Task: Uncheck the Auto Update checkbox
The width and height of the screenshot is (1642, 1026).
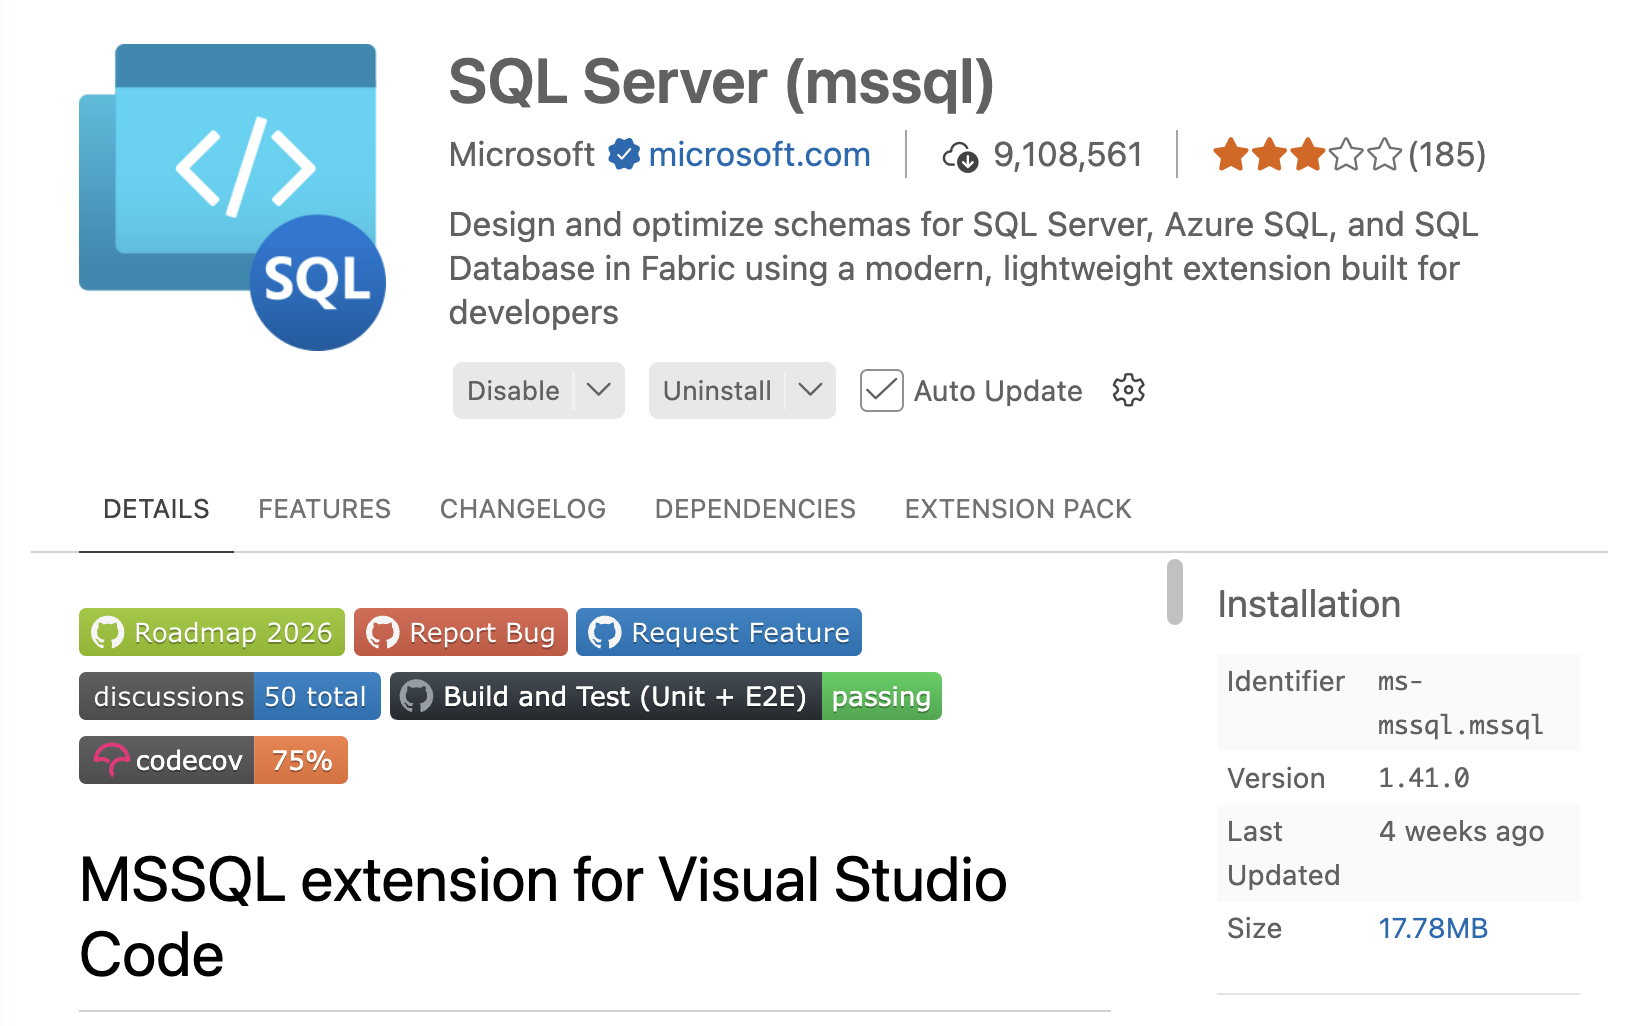Action: click(x=881, y=390)
